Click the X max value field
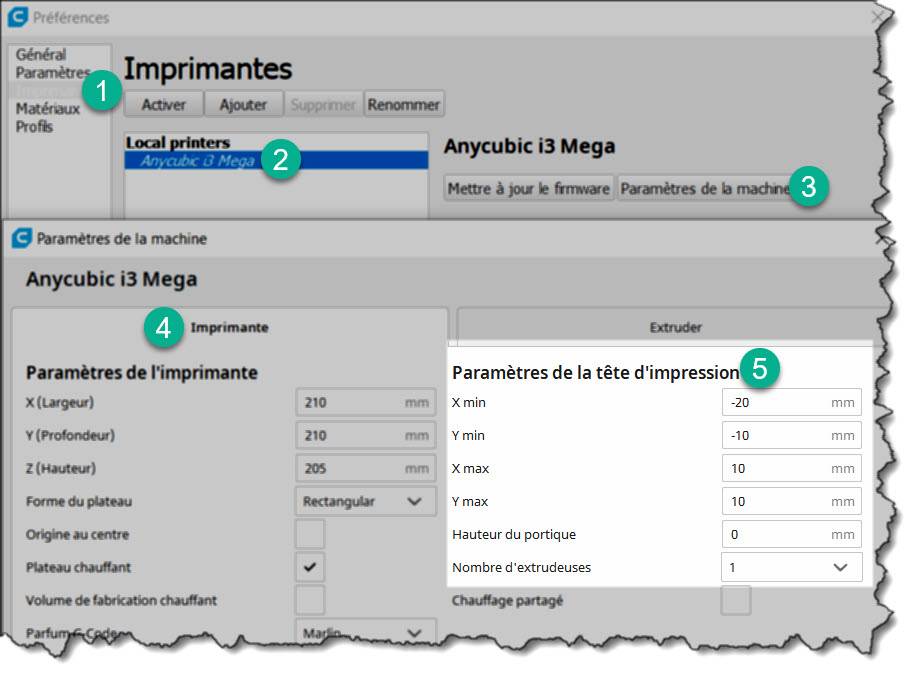The image size is (919, 677). point(792,468)
